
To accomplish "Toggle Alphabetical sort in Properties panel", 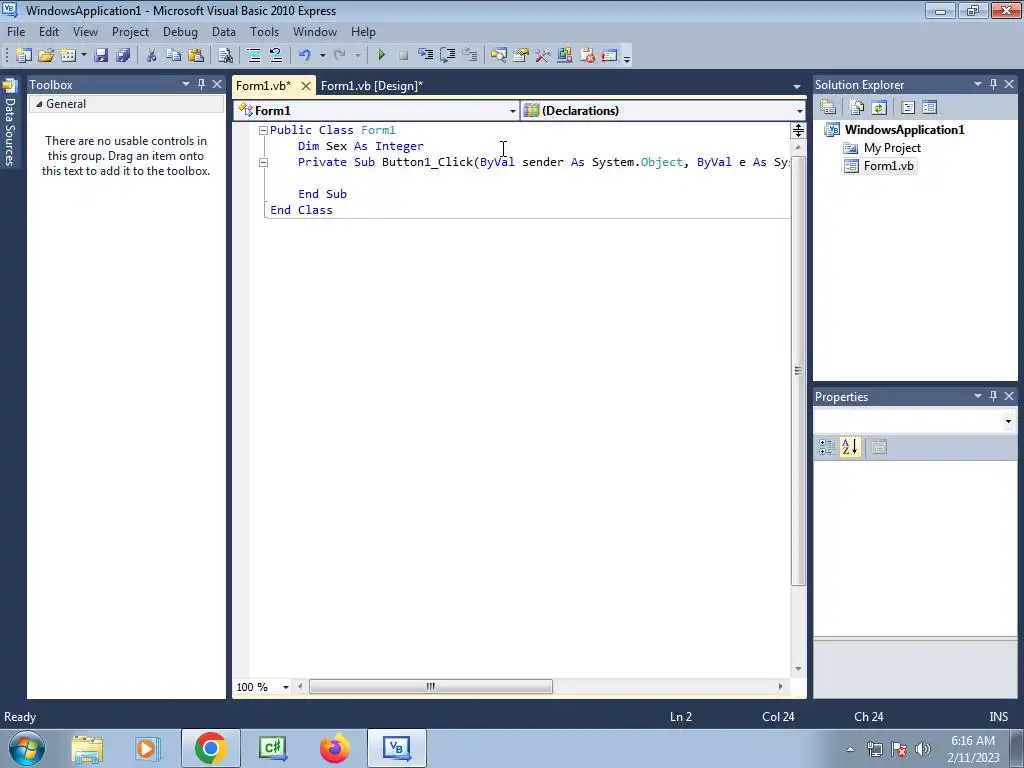I will click(x=850, y=447).
